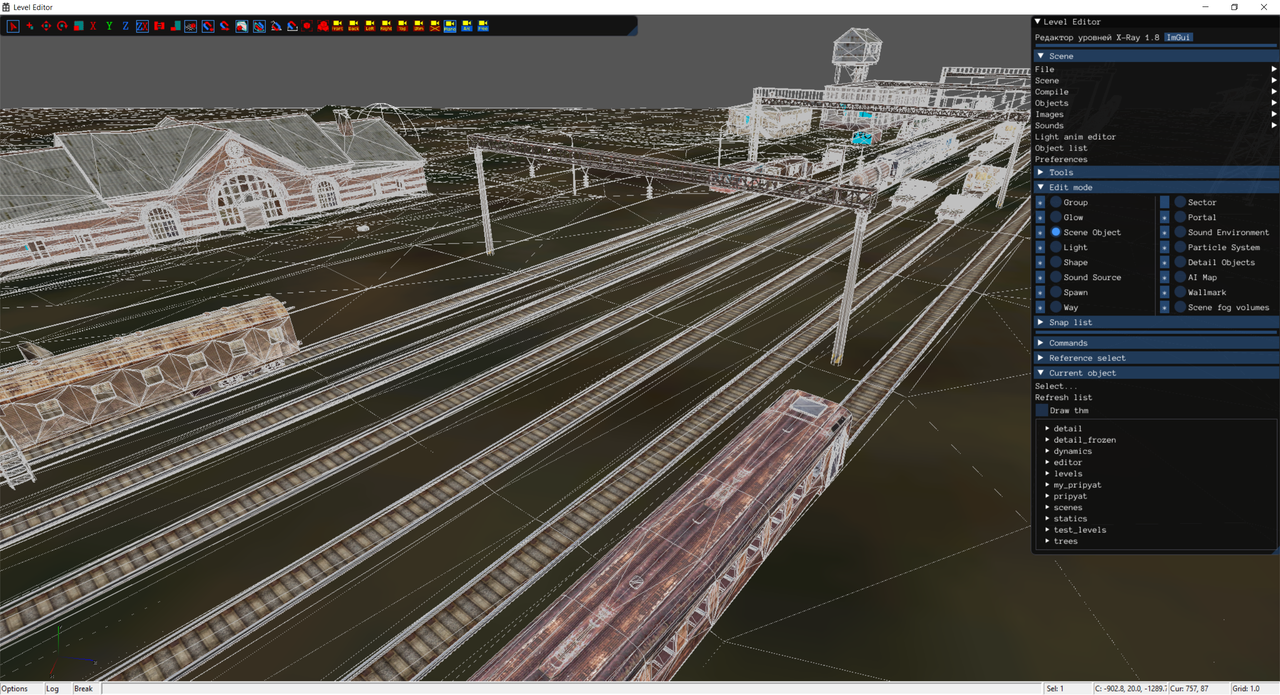The height and width of the screenshot is (695, 1280).
Task: Open the Sounds submenu
Action: 1155,126
